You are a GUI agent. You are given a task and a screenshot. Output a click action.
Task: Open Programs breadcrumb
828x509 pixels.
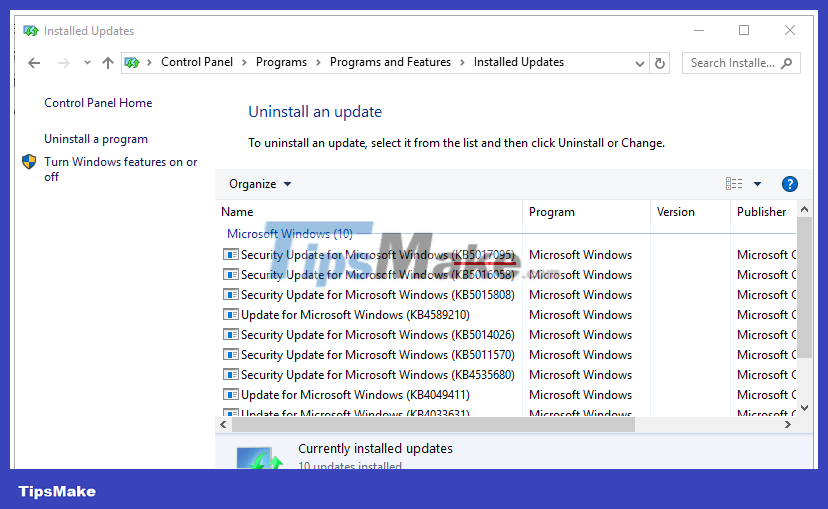(x=281, y=62)
